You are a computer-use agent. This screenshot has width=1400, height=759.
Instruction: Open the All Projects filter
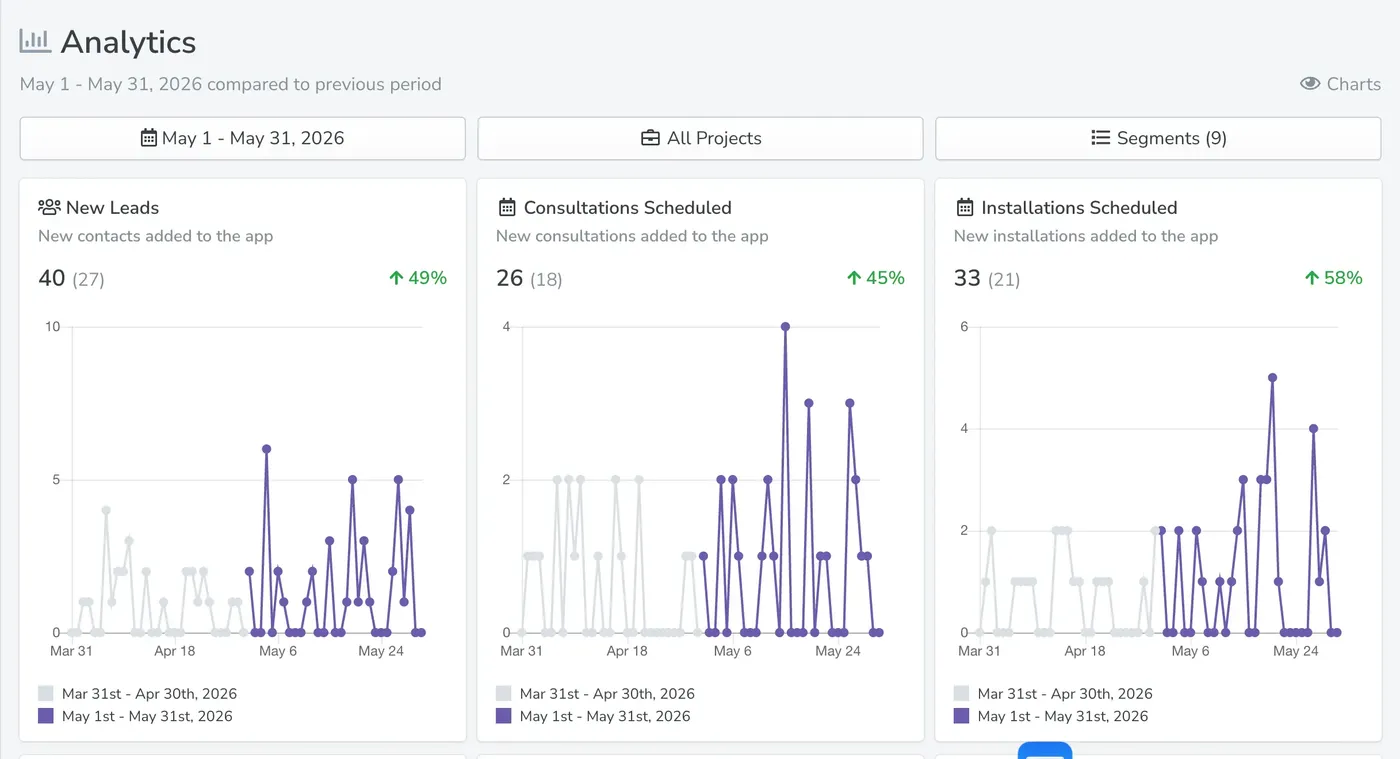pyautogui.click(x=700, y=138)
